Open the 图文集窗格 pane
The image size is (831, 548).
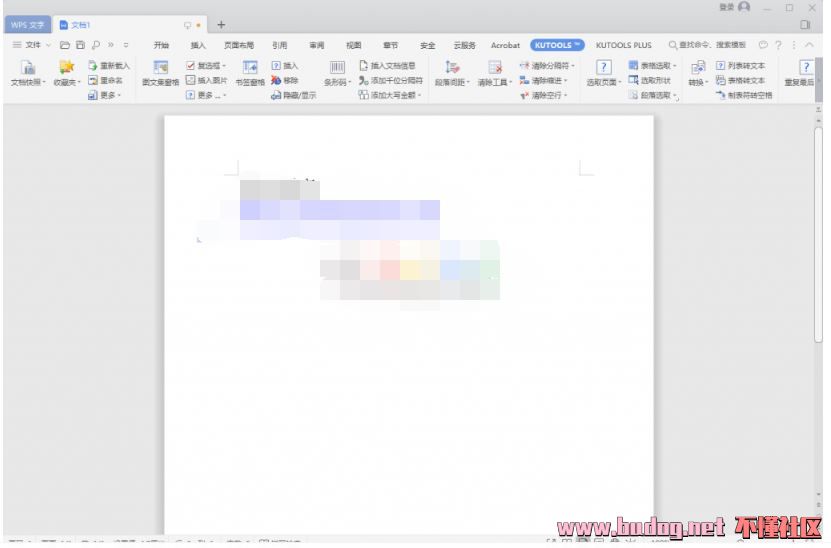pos(161,73)
